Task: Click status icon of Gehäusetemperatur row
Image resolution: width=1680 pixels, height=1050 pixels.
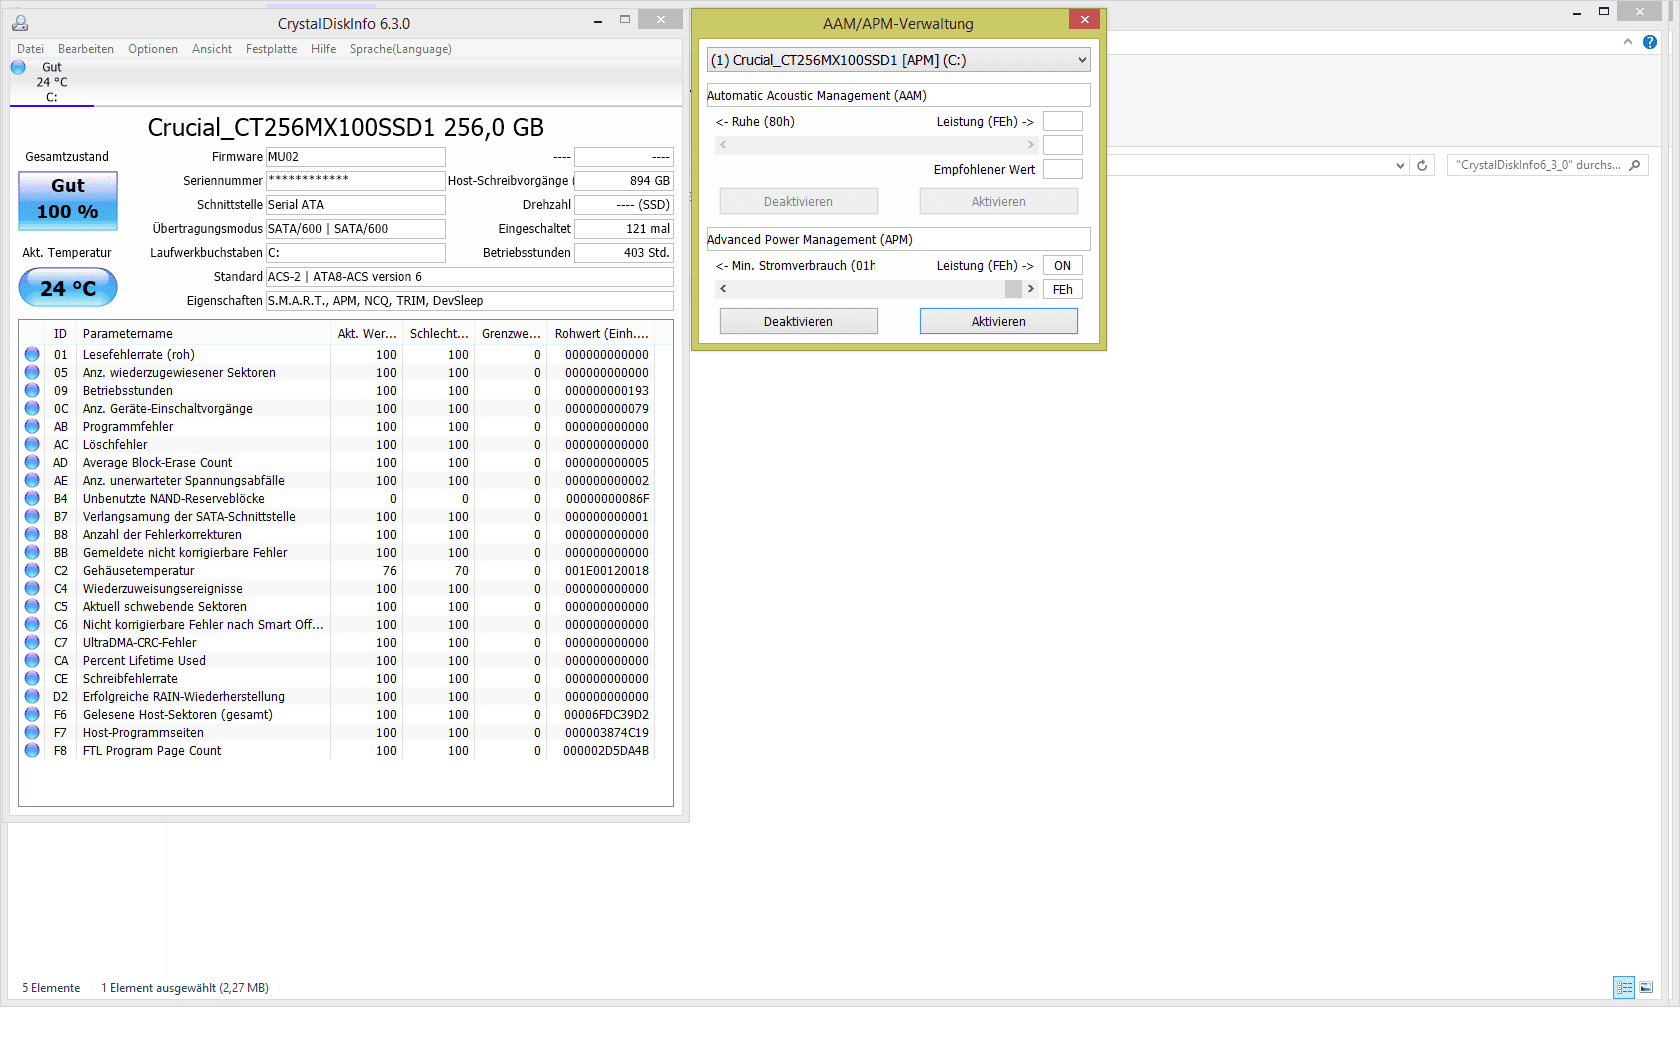Action: pyautogui.click(x=32, y=570)
